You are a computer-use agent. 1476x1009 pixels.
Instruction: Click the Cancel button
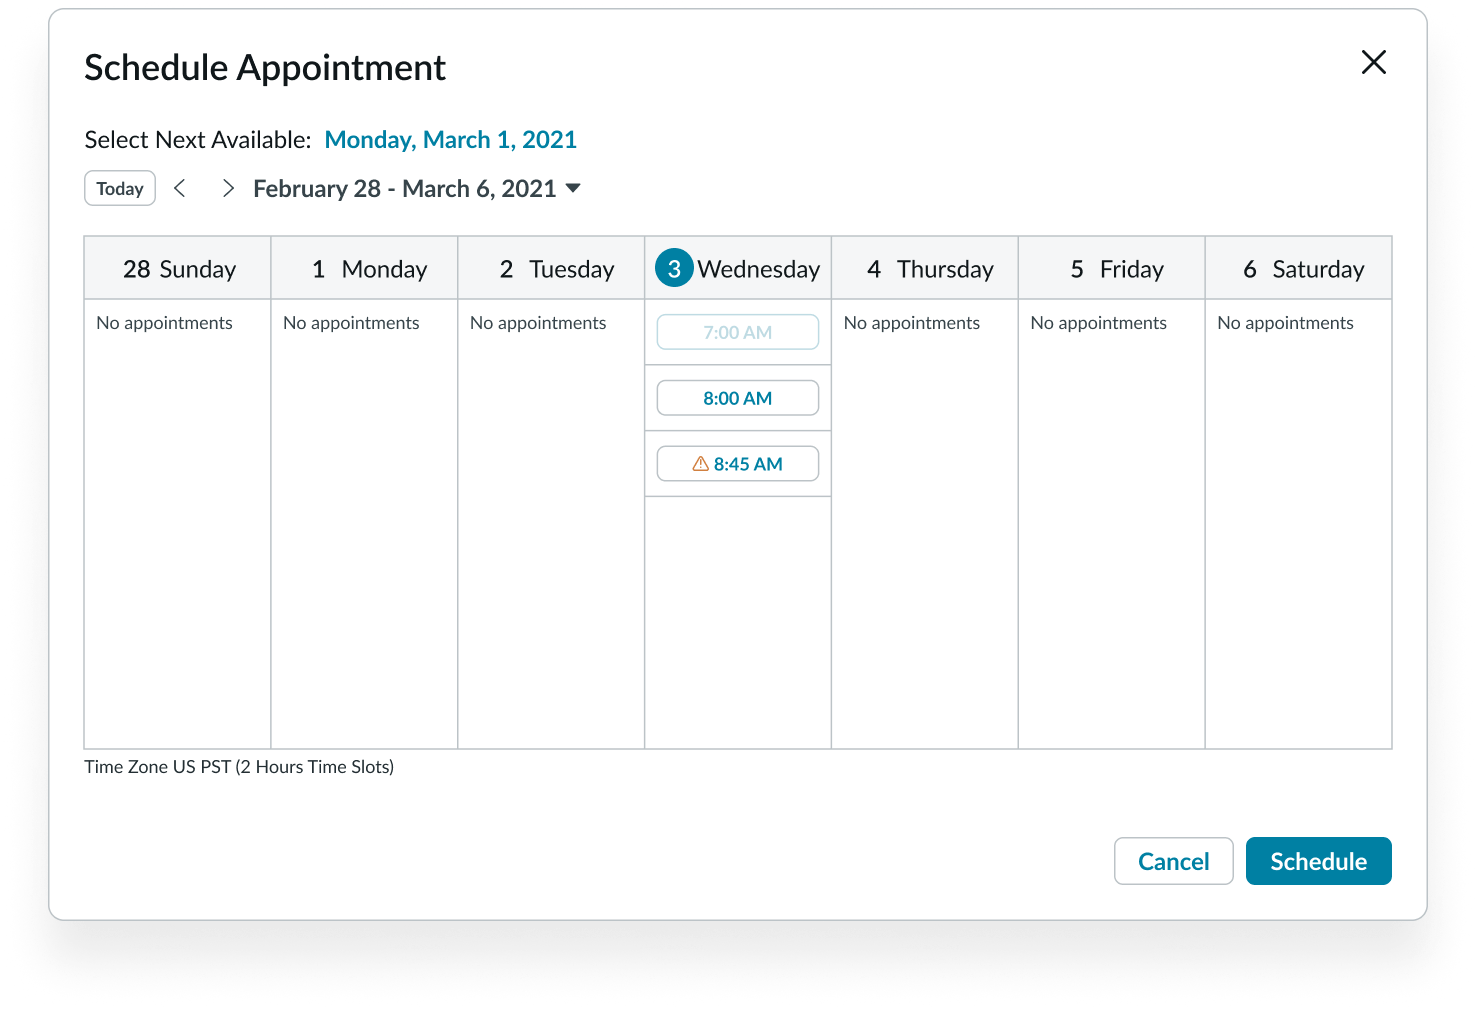[x=1173, y=861]
